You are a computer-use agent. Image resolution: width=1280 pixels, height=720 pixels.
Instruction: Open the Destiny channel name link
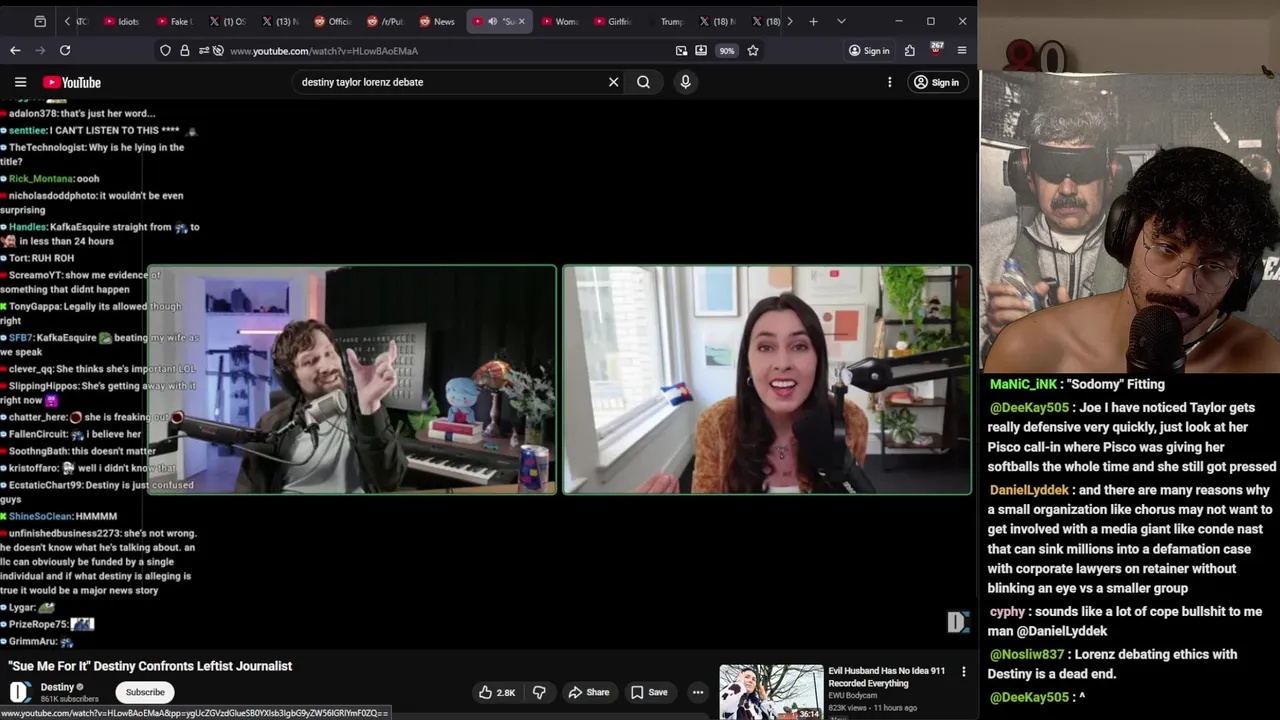(x=57, y=687)
